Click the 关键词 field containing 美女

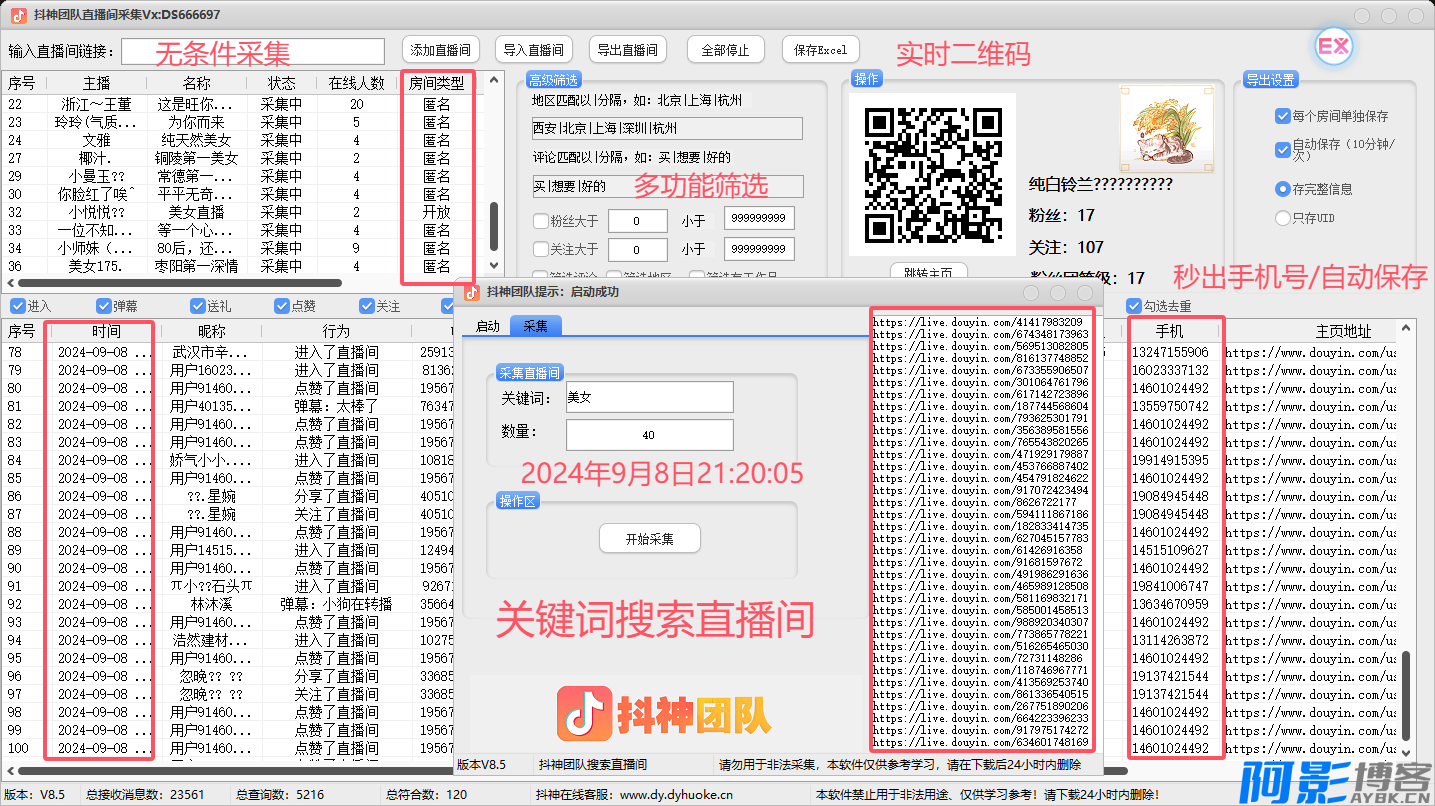pyautogui.click(x=649, y=397)
